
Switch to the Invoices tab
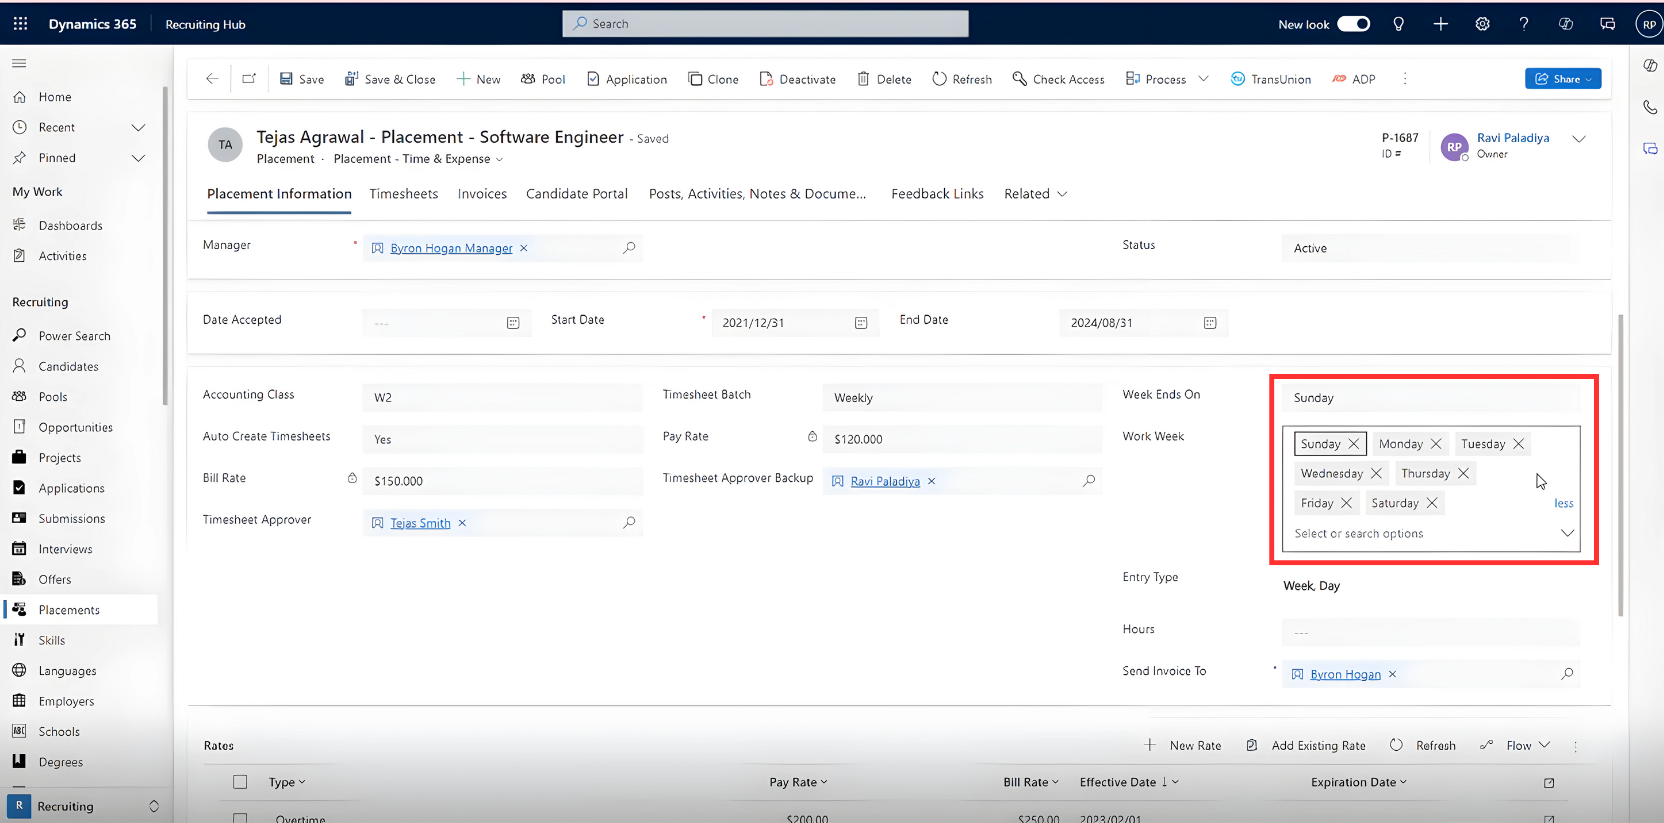pyautogui.click(x=482, y=194)
